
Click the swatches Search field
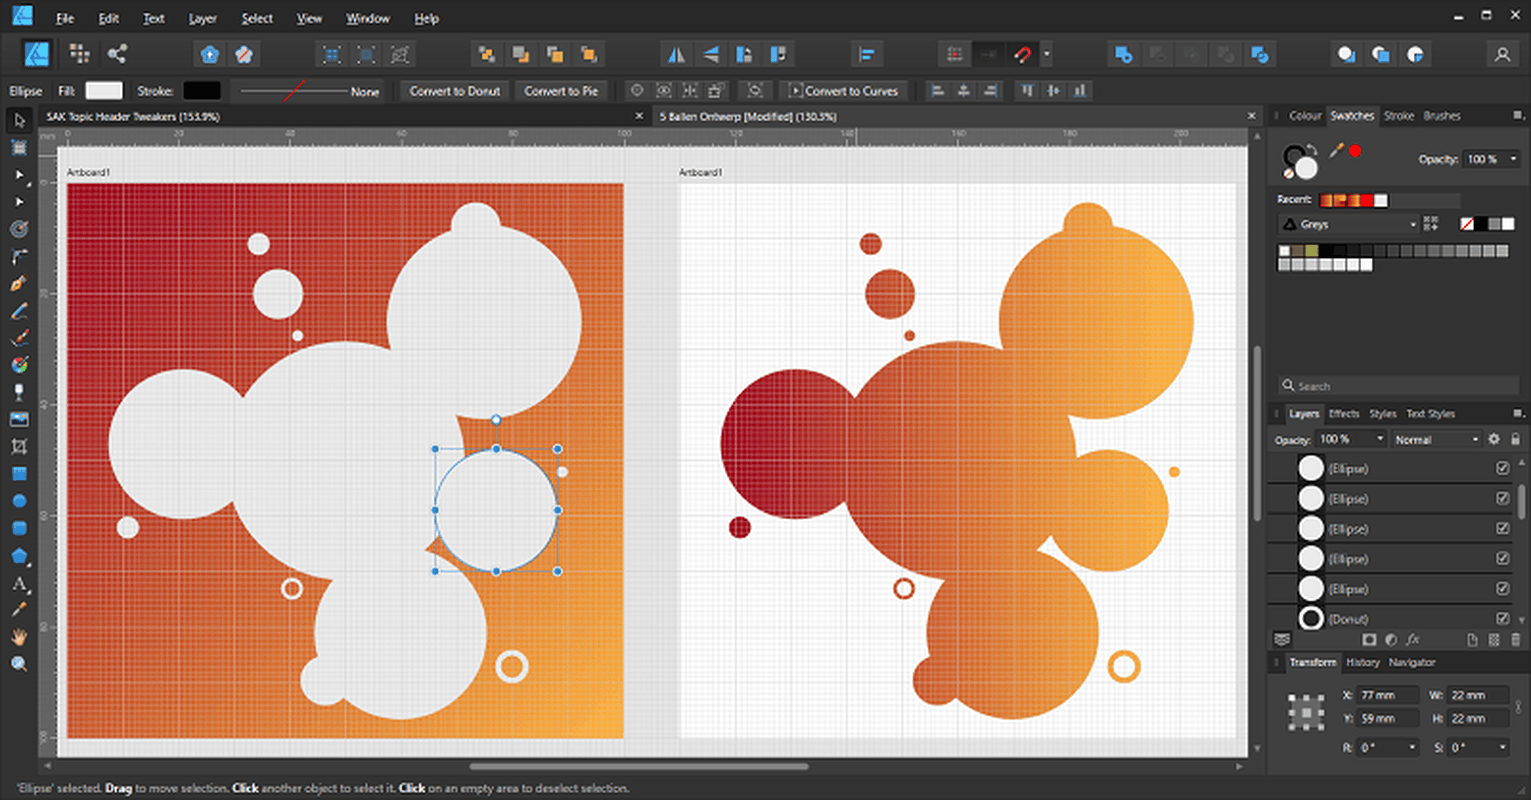click(1398, 386)
